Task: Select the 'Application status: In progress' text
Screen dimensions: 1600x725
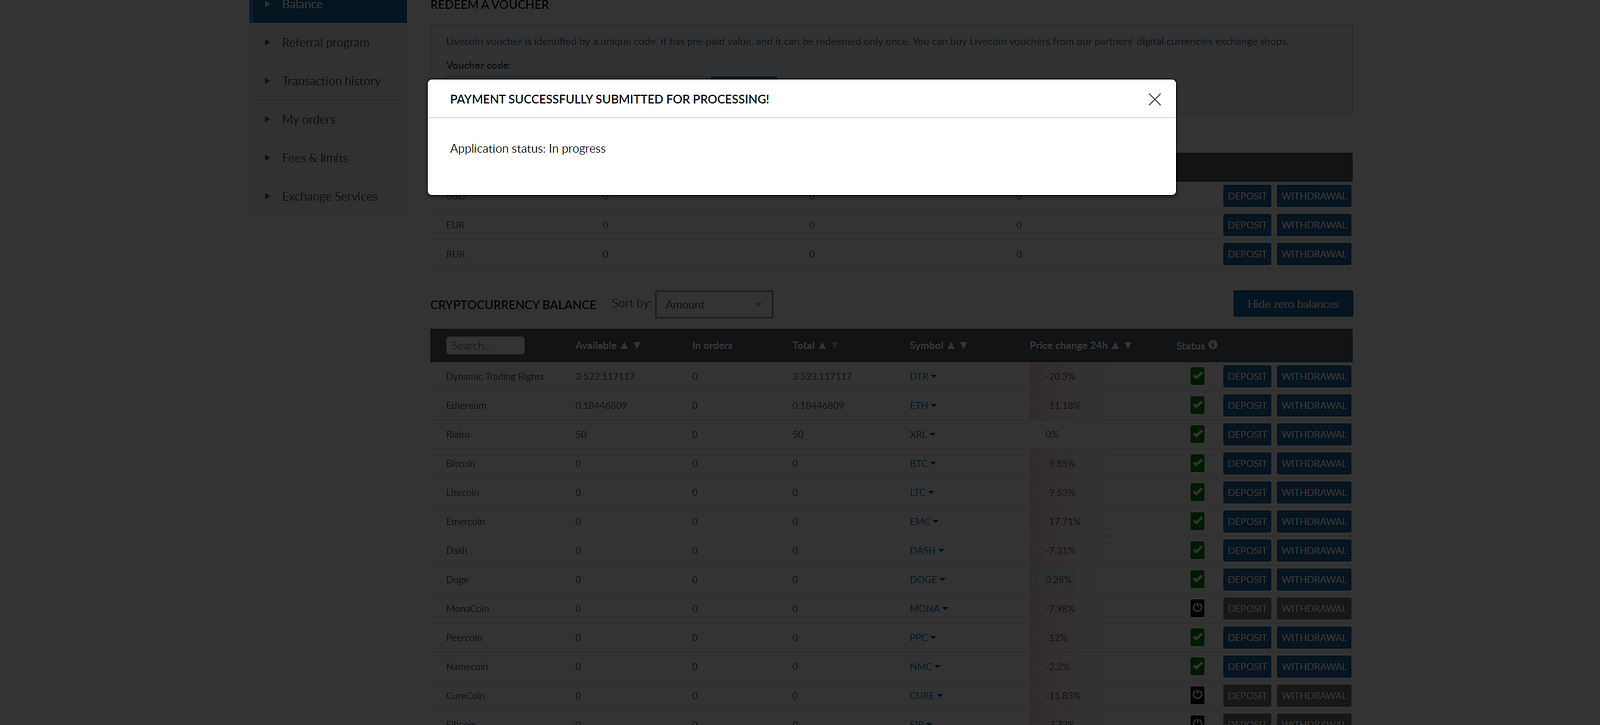Action: (x=528, y=148)
